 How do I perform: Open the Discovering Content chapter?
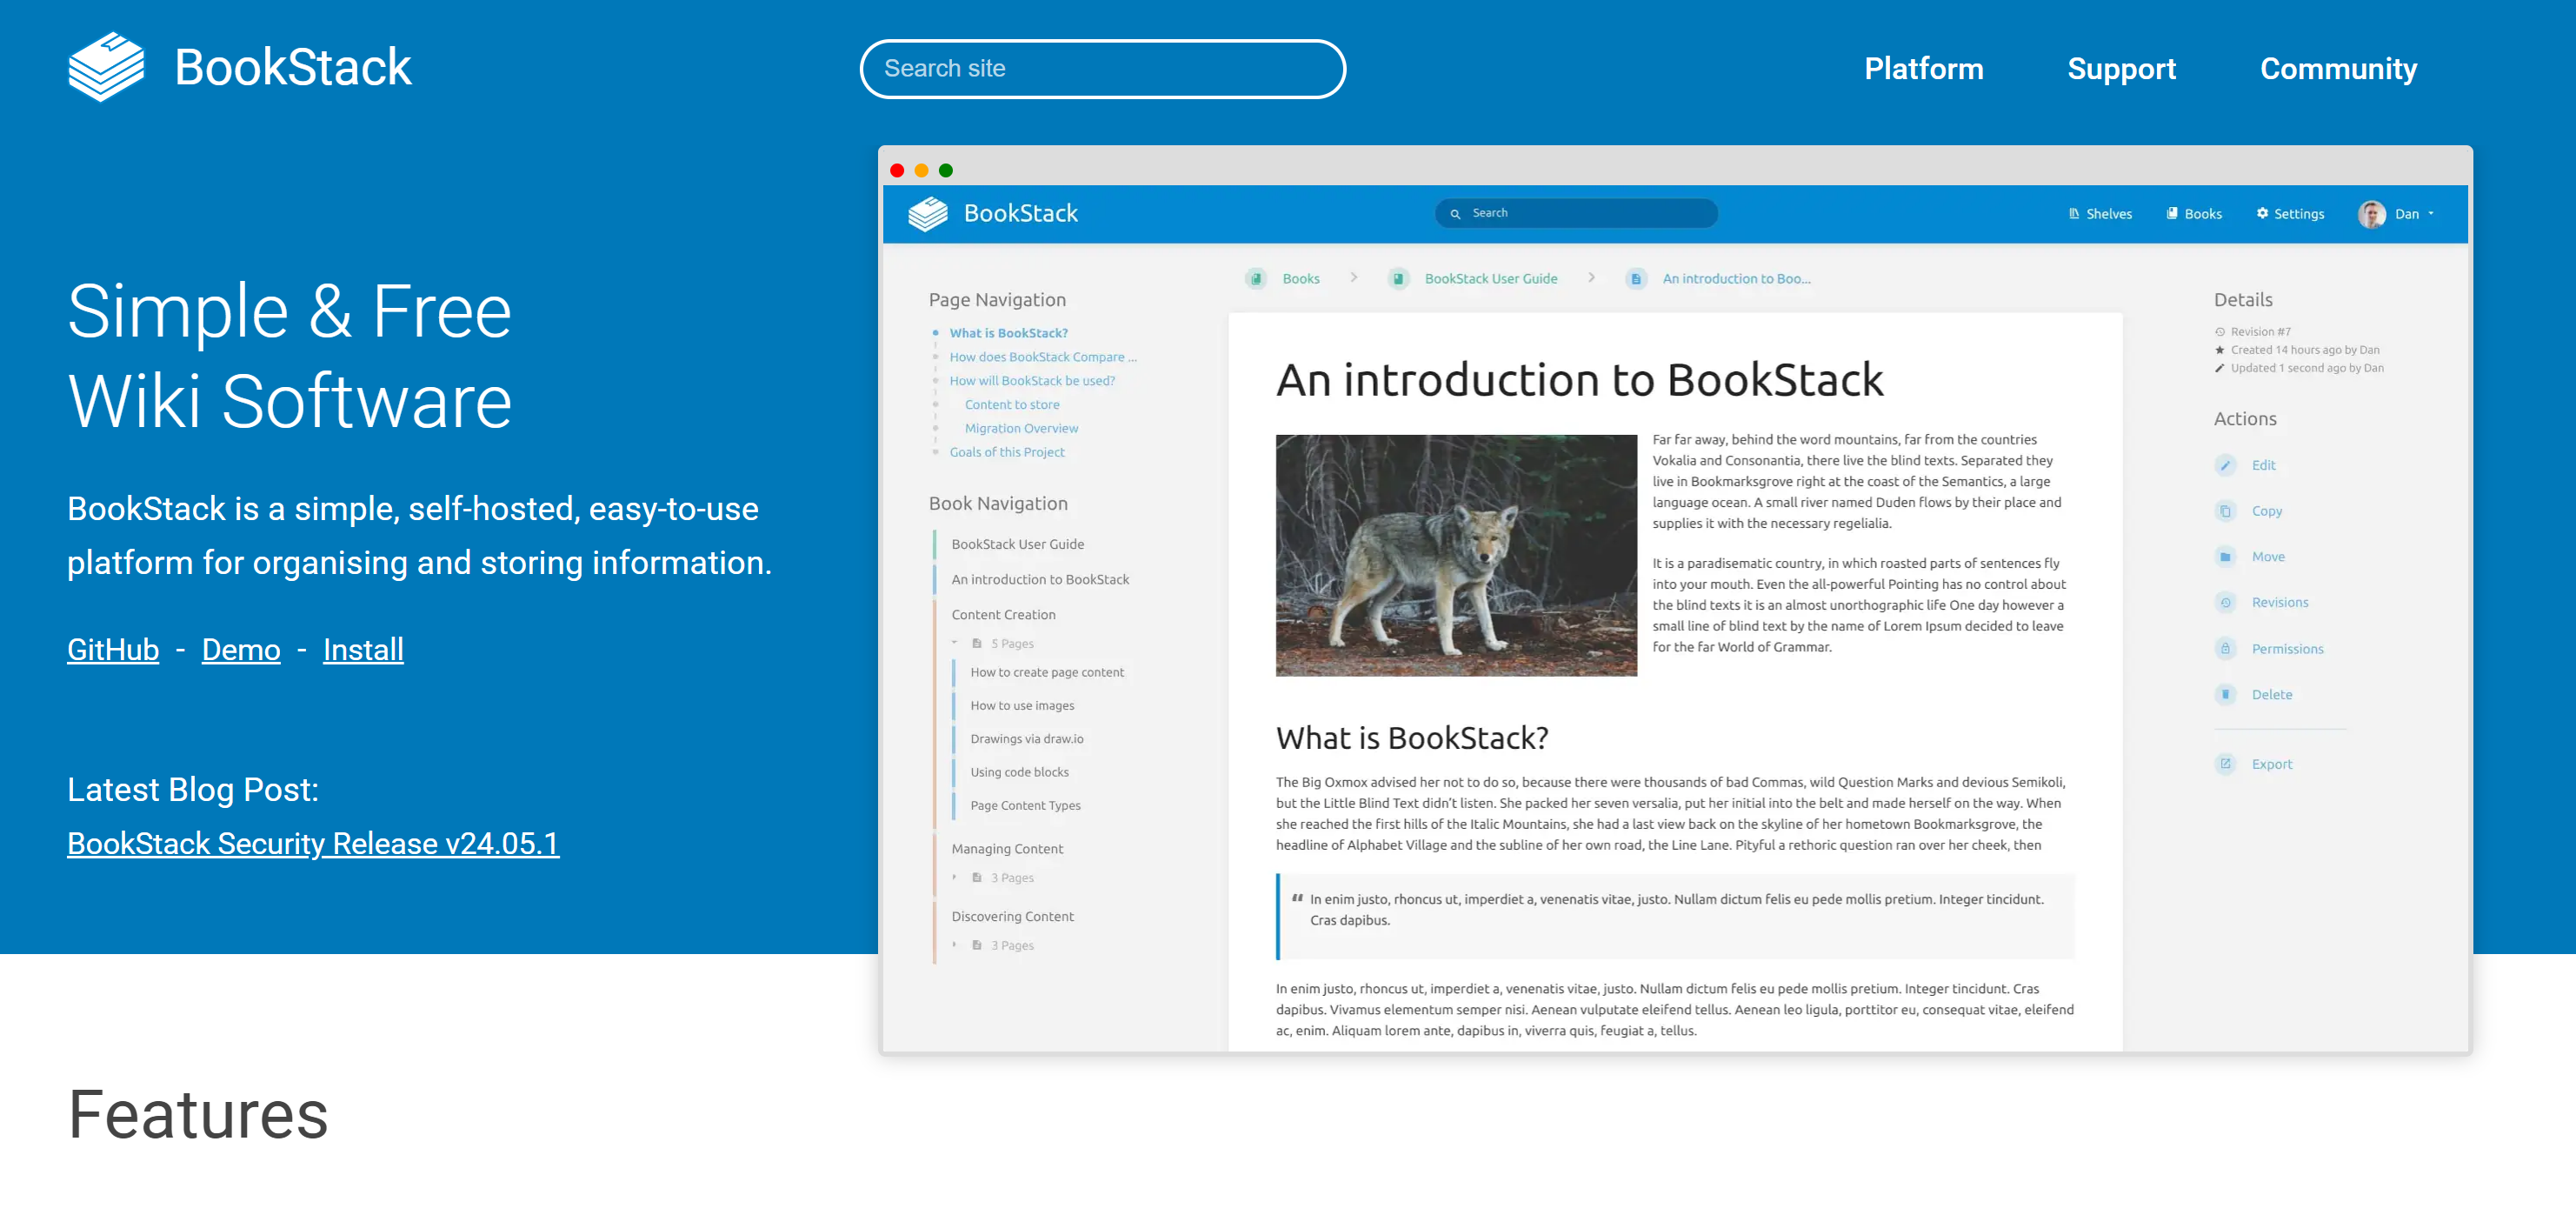(x=1012, y=916)
